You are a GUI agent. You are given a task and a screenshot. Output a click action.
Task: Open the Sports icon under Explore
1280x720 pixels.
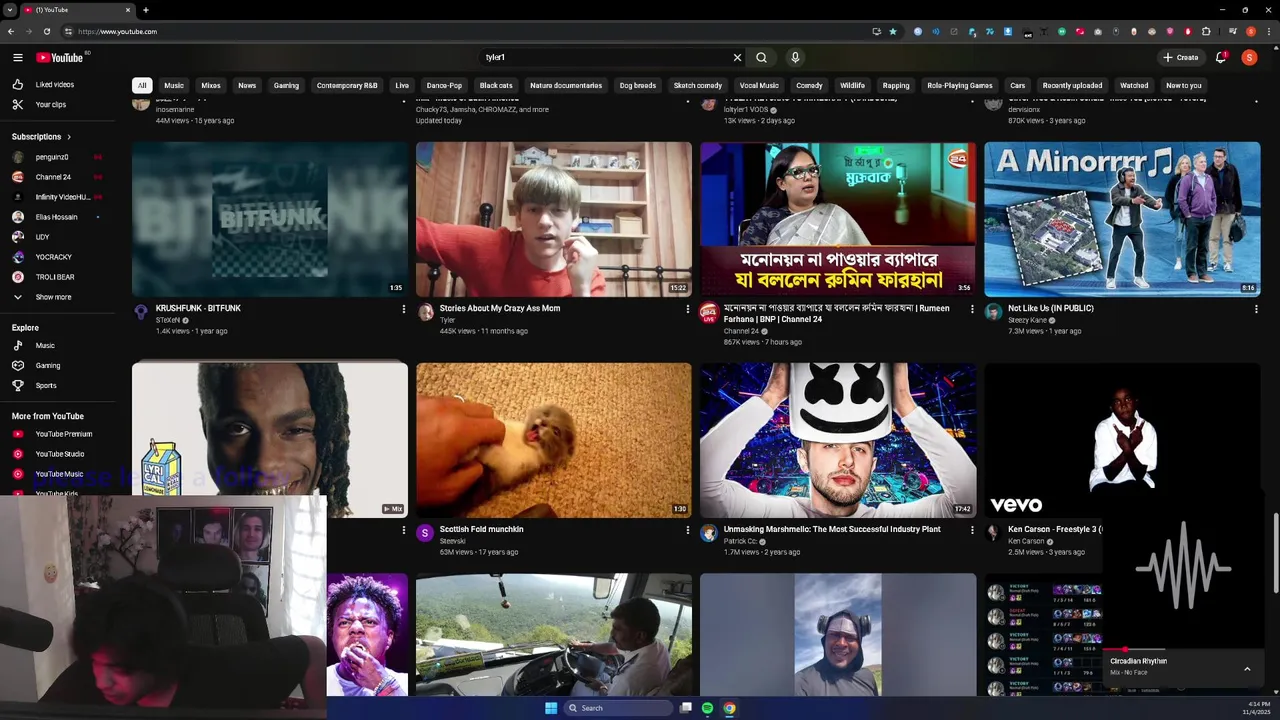[x=18, y=386]
